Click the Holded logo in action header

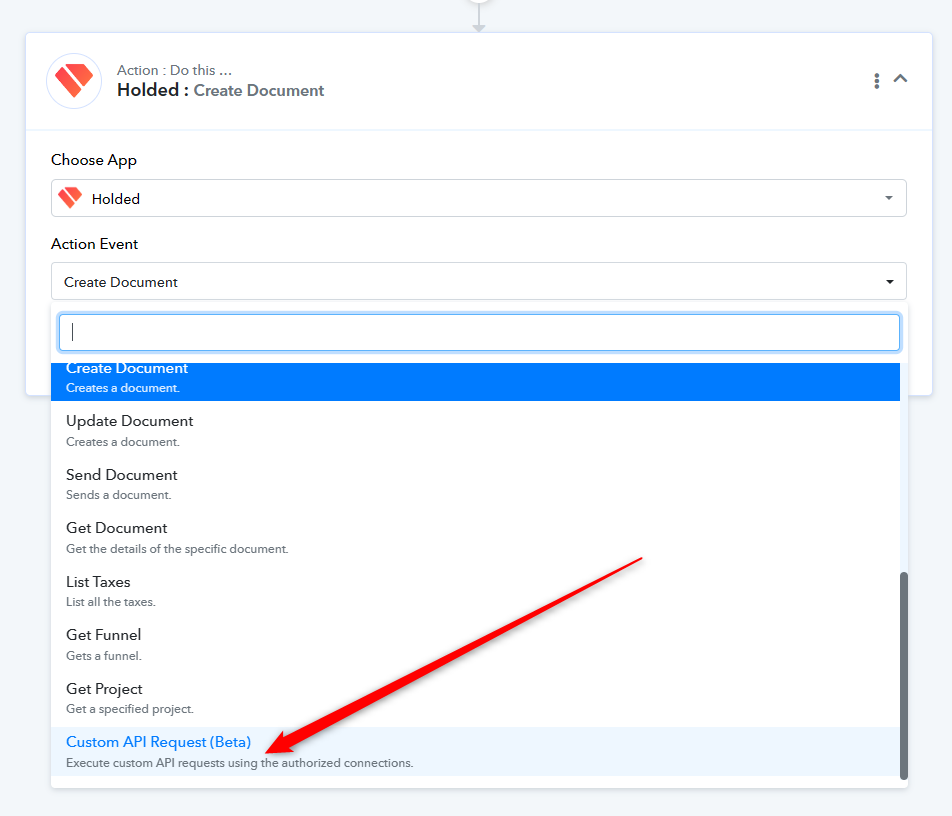[74, 81]
